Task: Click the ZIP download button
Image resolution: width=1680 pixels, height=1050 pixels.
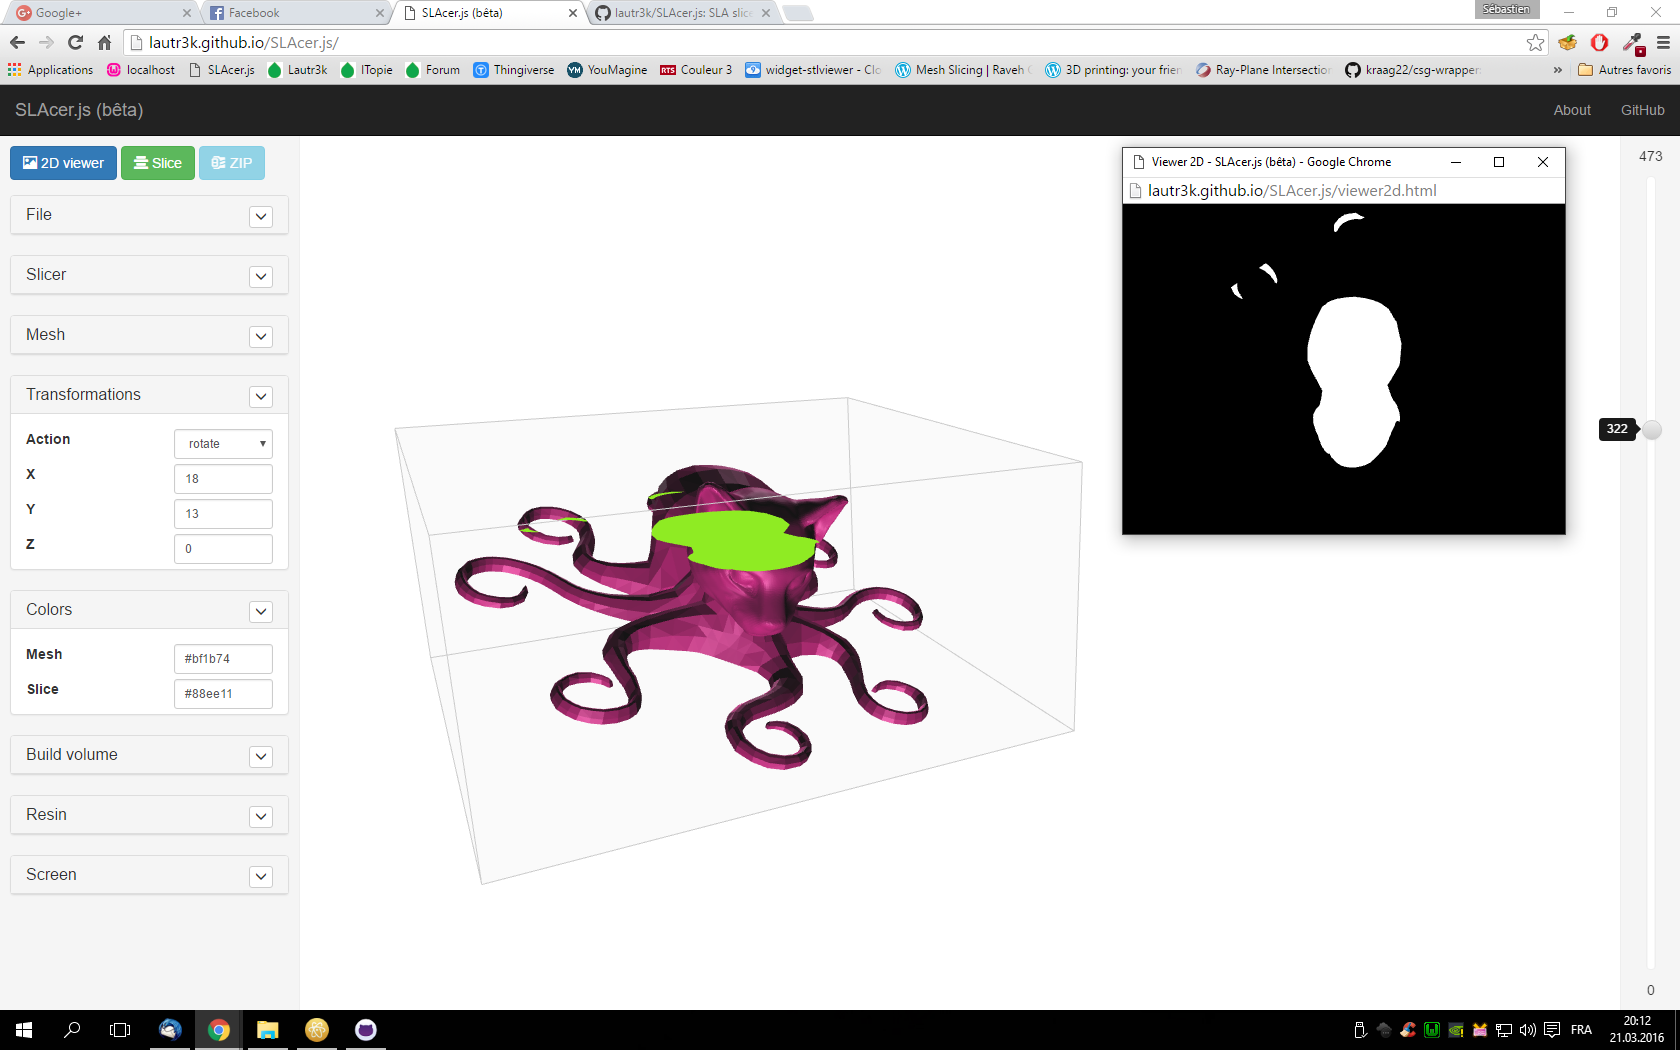Action: (x=232, y=163)
